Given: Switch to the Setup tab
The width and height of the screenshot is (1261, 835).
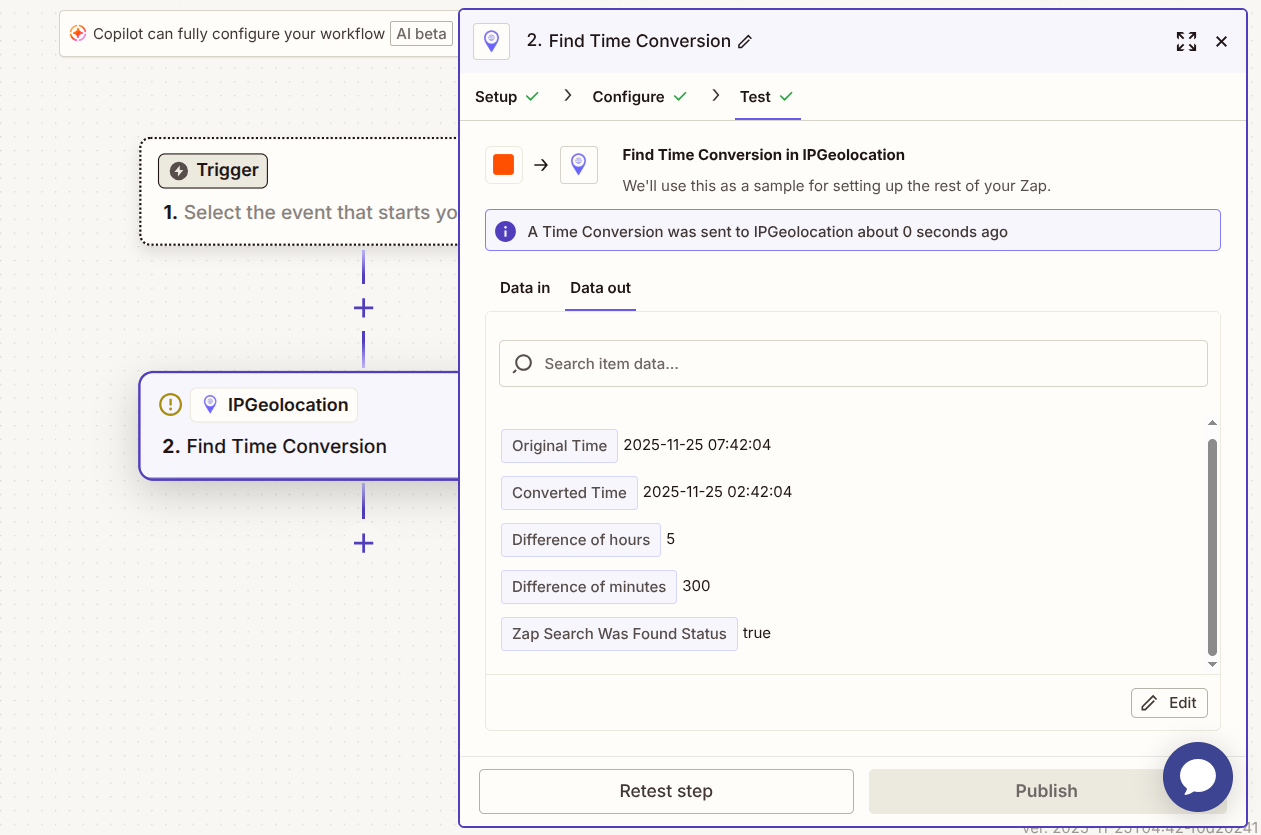Looking at the screenshot, I should (496, 97).
